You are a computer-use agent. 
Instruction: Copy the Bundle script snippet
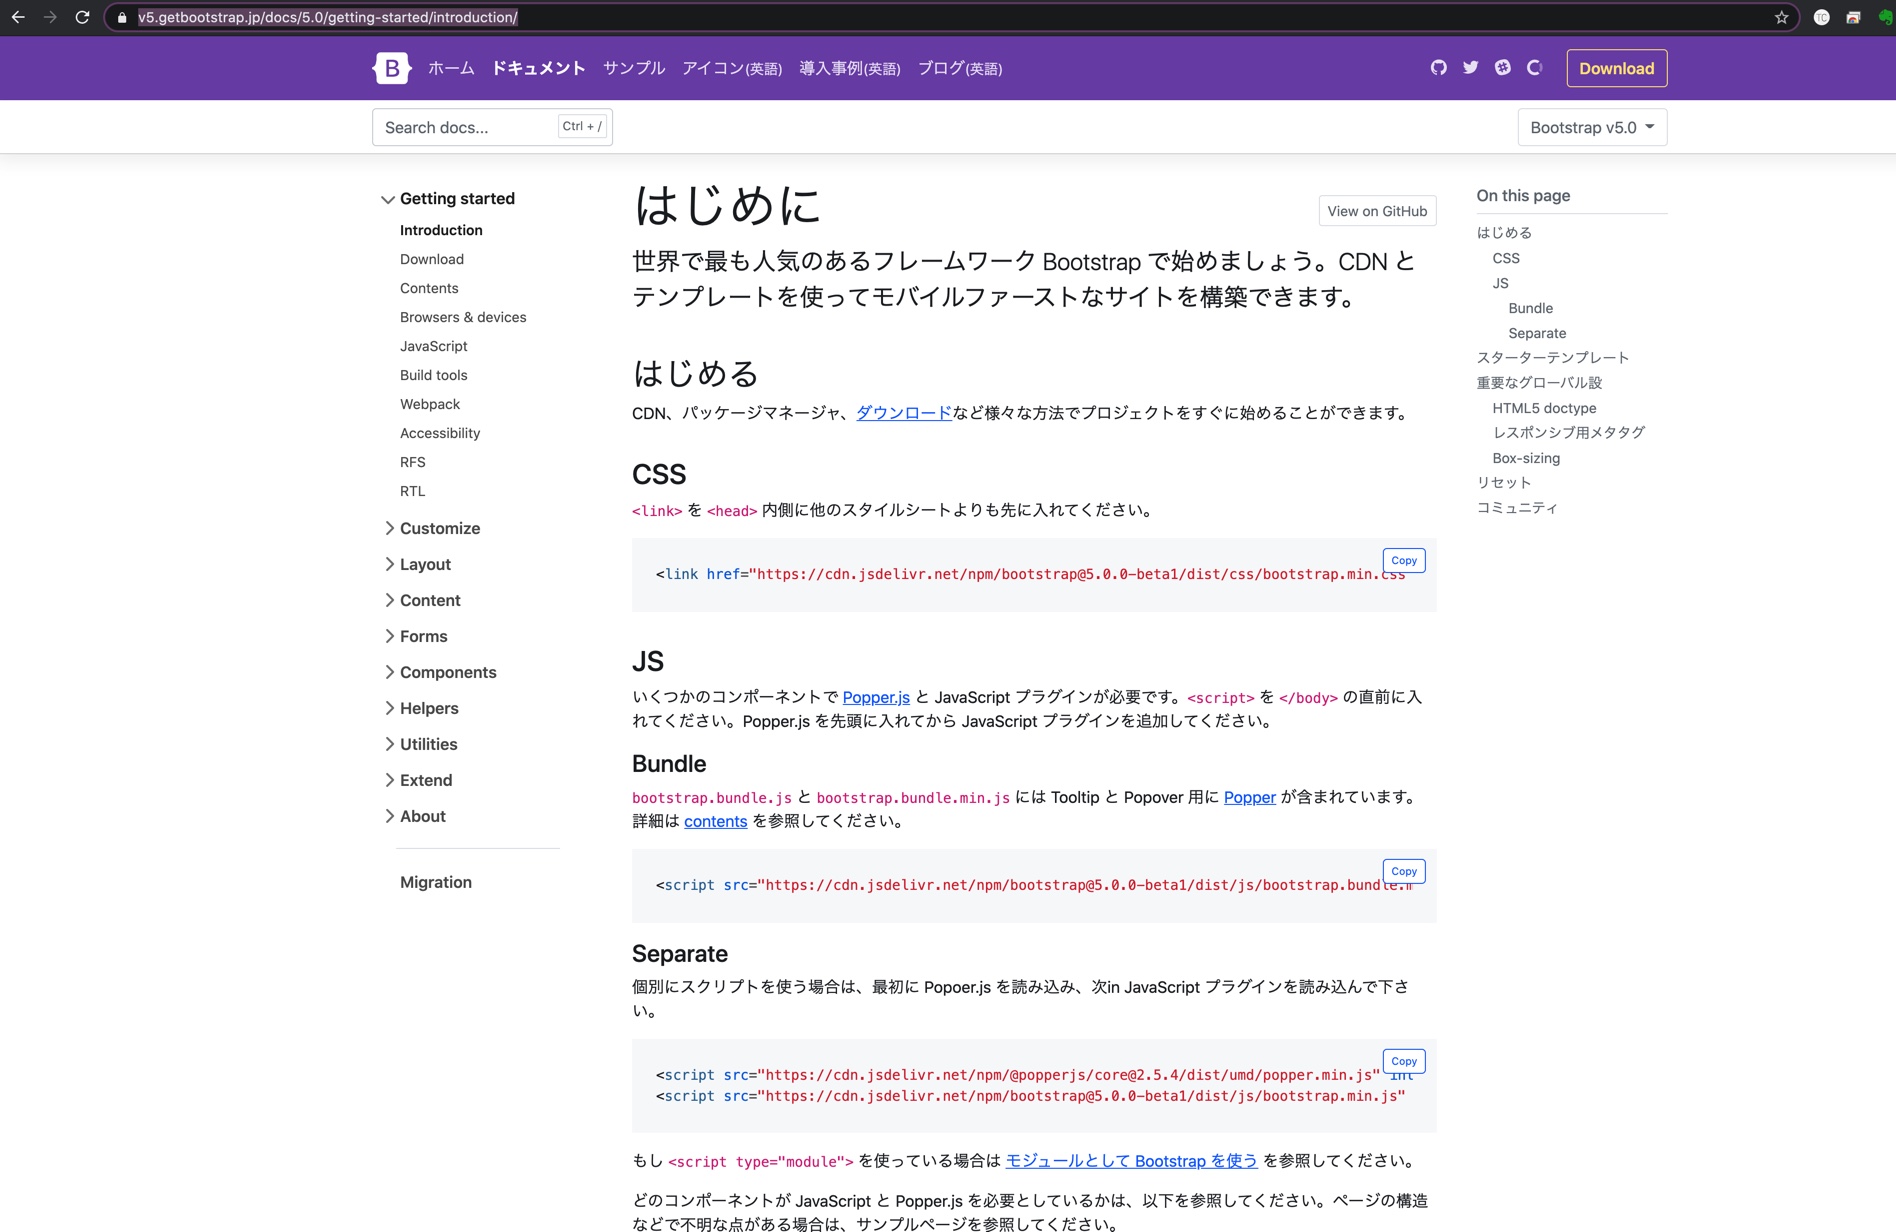pyautogui.click(x=1404, y=871)
